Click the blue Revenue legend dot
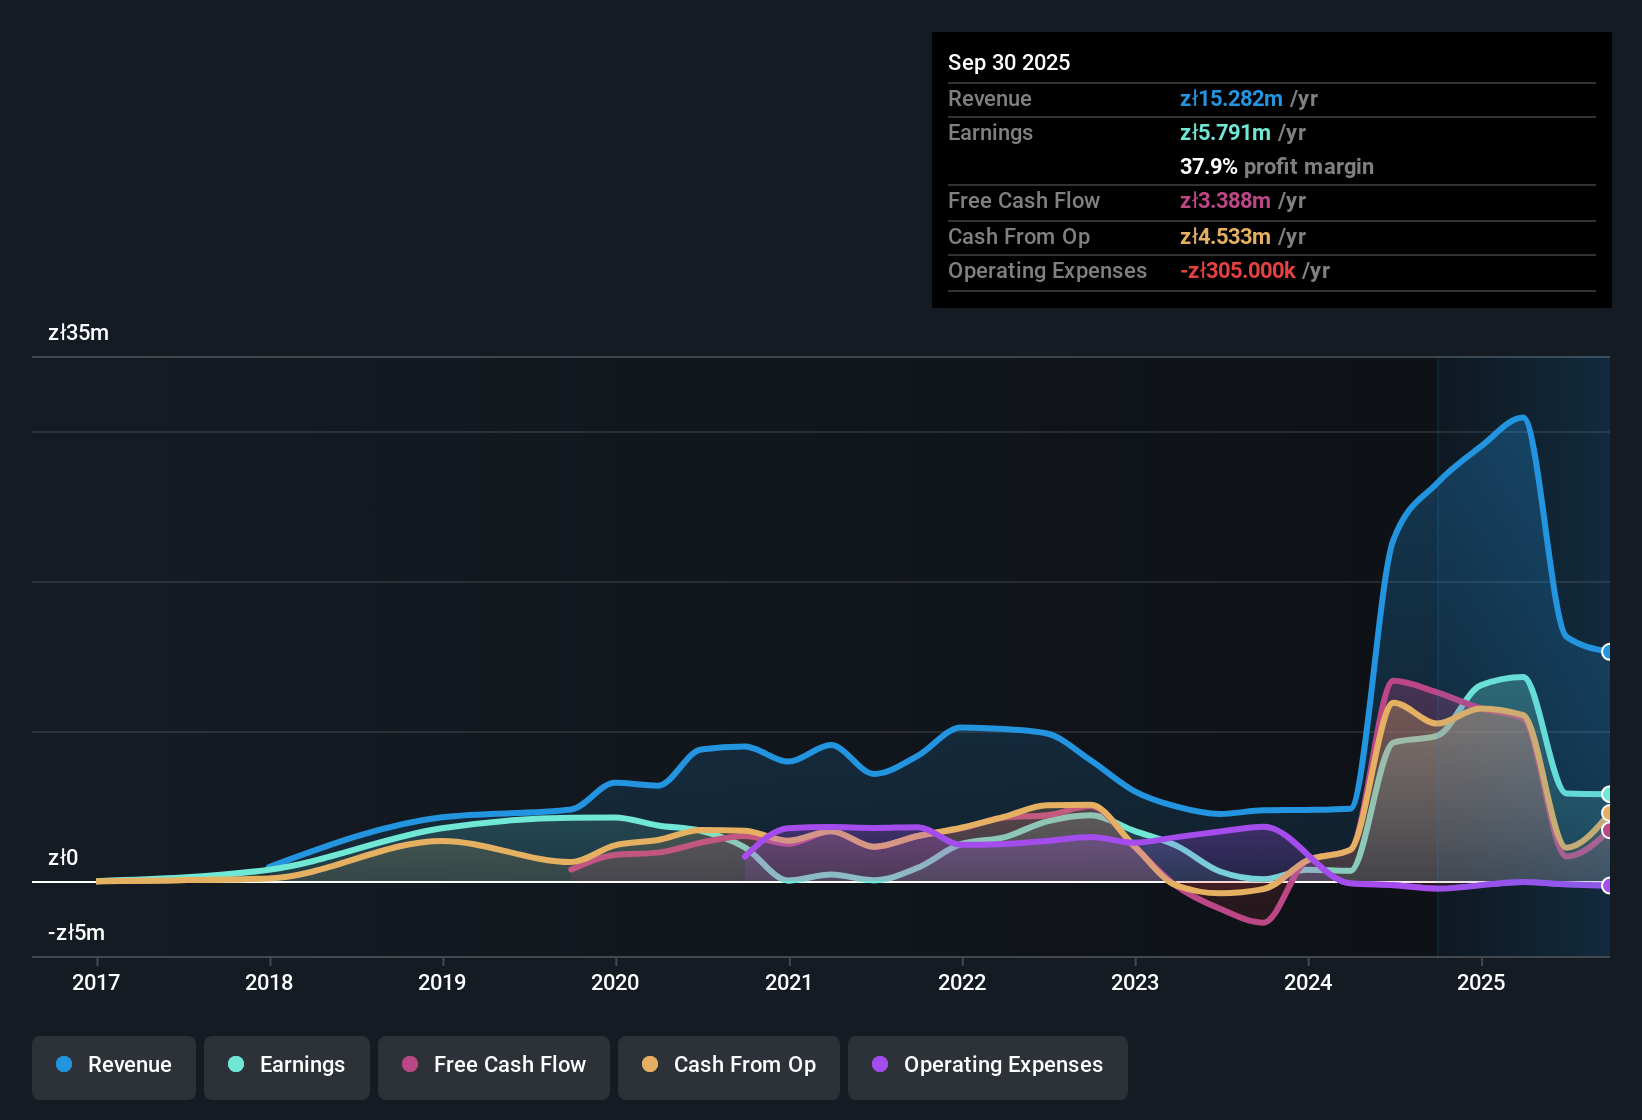 pos(63,1065)
